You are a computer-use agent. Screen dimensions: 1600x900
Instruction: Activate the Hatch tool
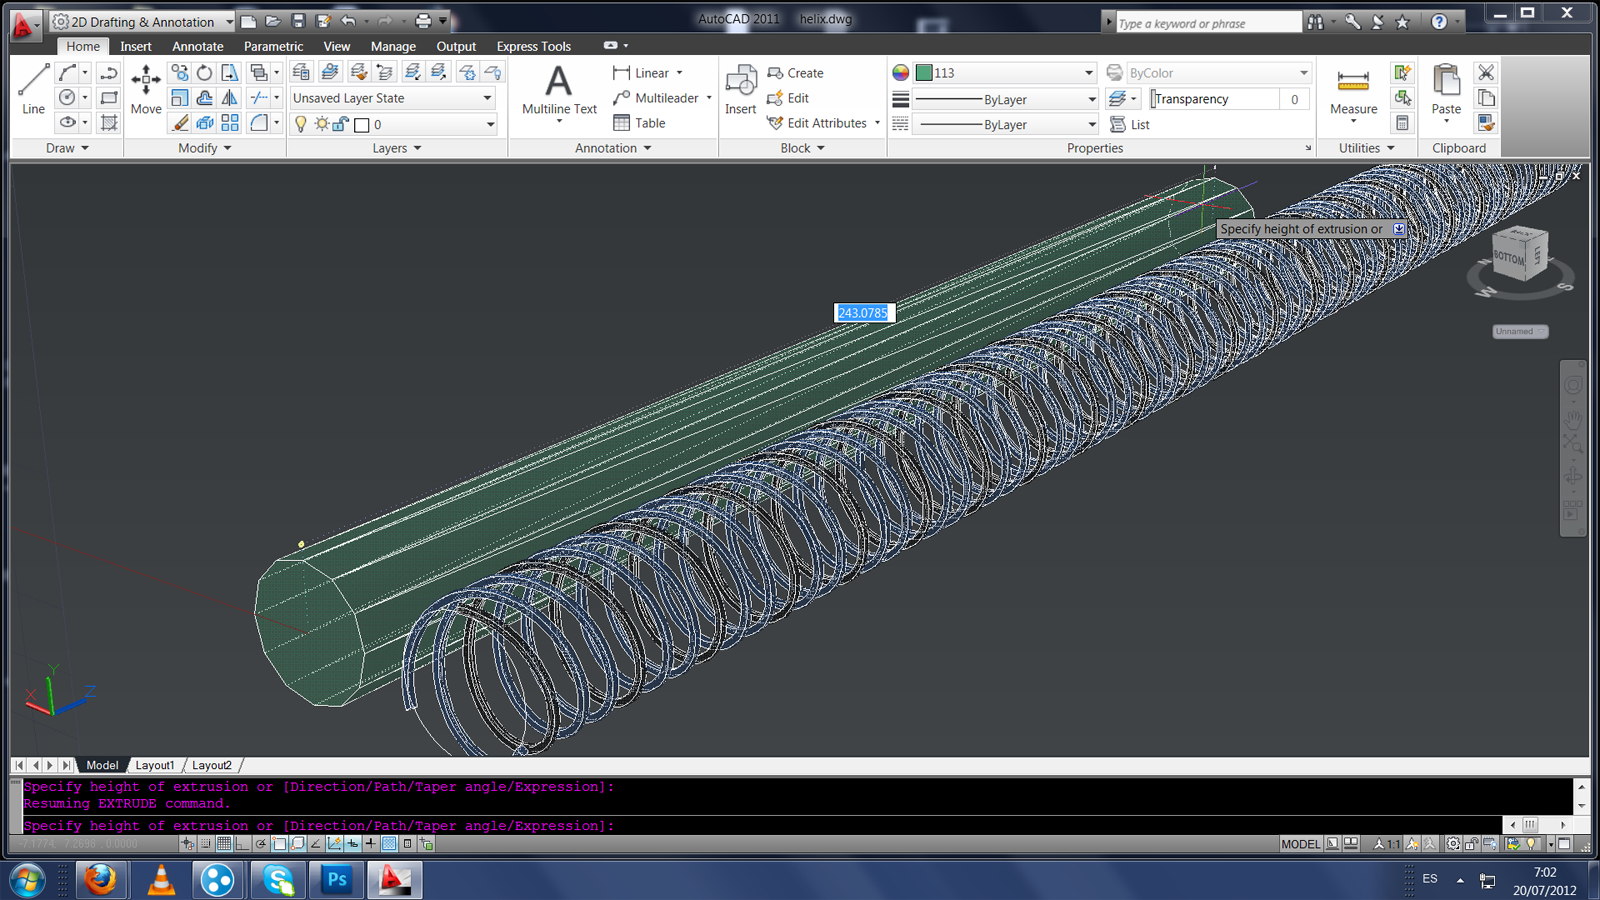tap(109, 123)
